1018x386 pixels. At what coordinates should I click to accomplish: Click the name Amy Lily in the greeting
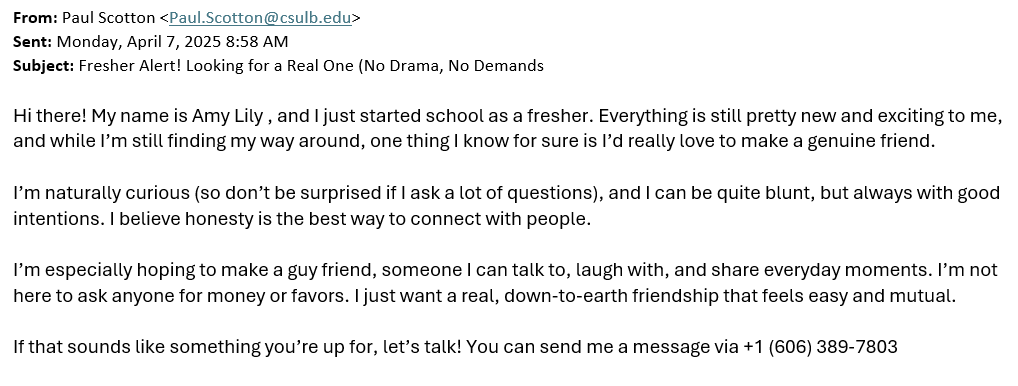tap(227, 116)
